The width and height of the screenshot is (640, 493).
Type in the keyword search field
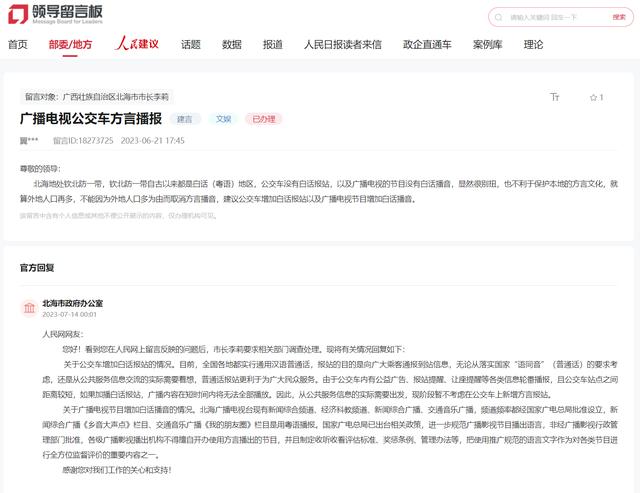[x=555, y=17]
